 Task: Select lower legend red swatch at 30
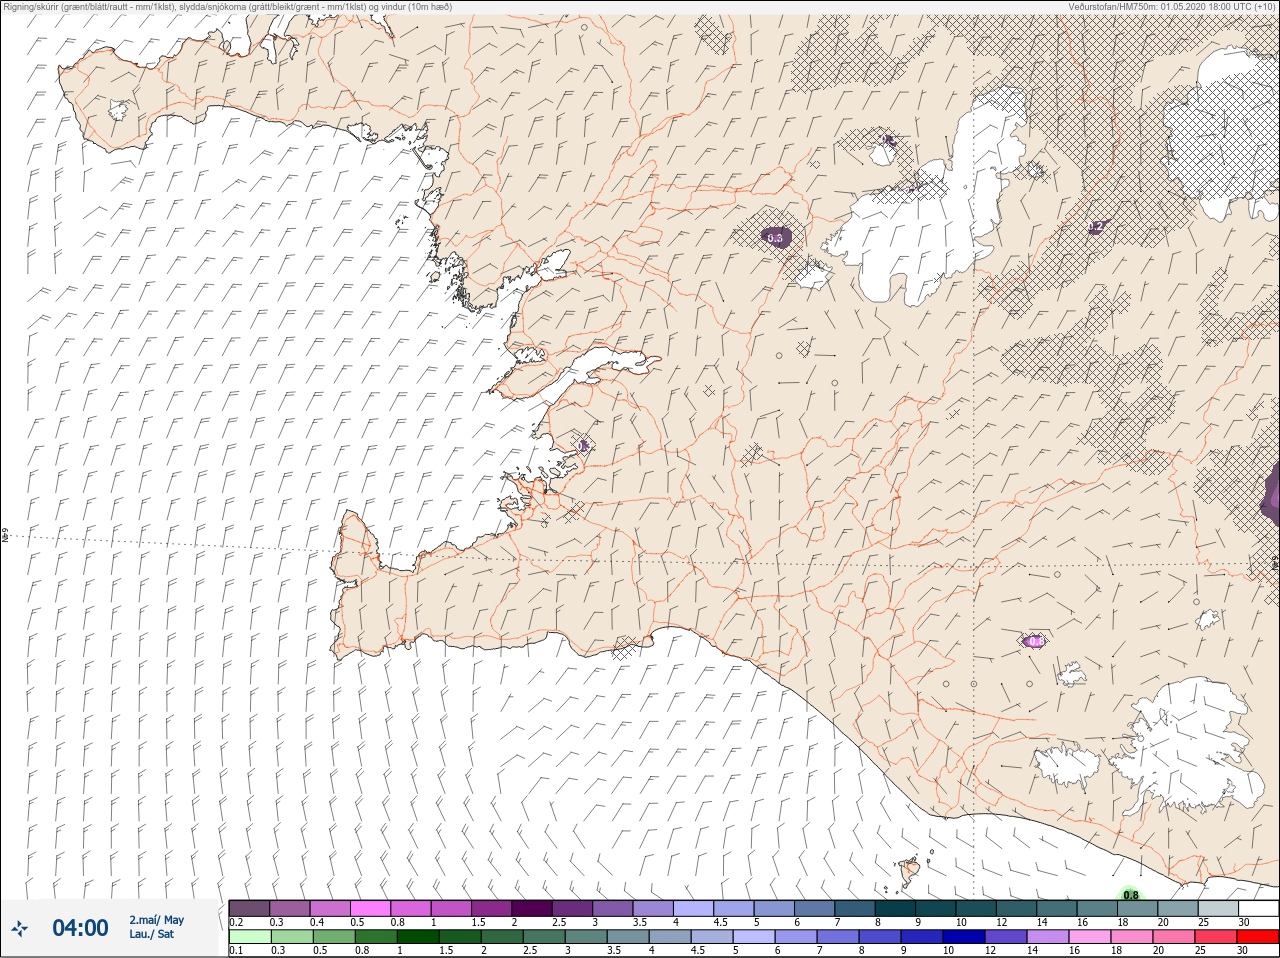(1258, 937)
